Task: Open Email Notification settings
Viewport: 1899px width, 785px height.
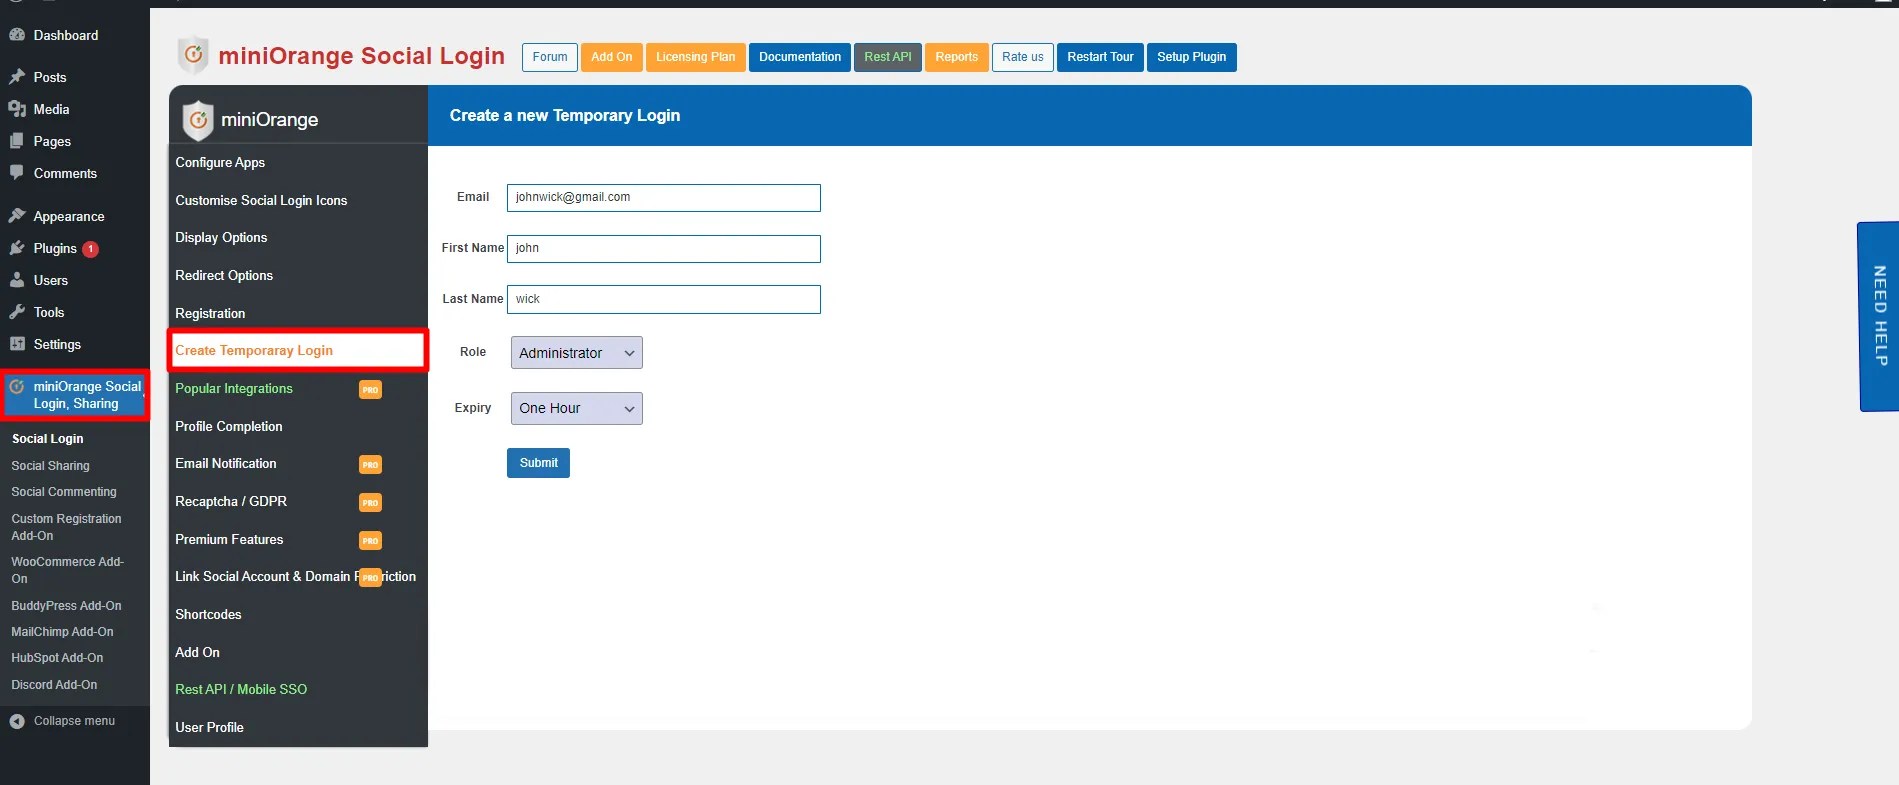Action: (x=226, y=463)
